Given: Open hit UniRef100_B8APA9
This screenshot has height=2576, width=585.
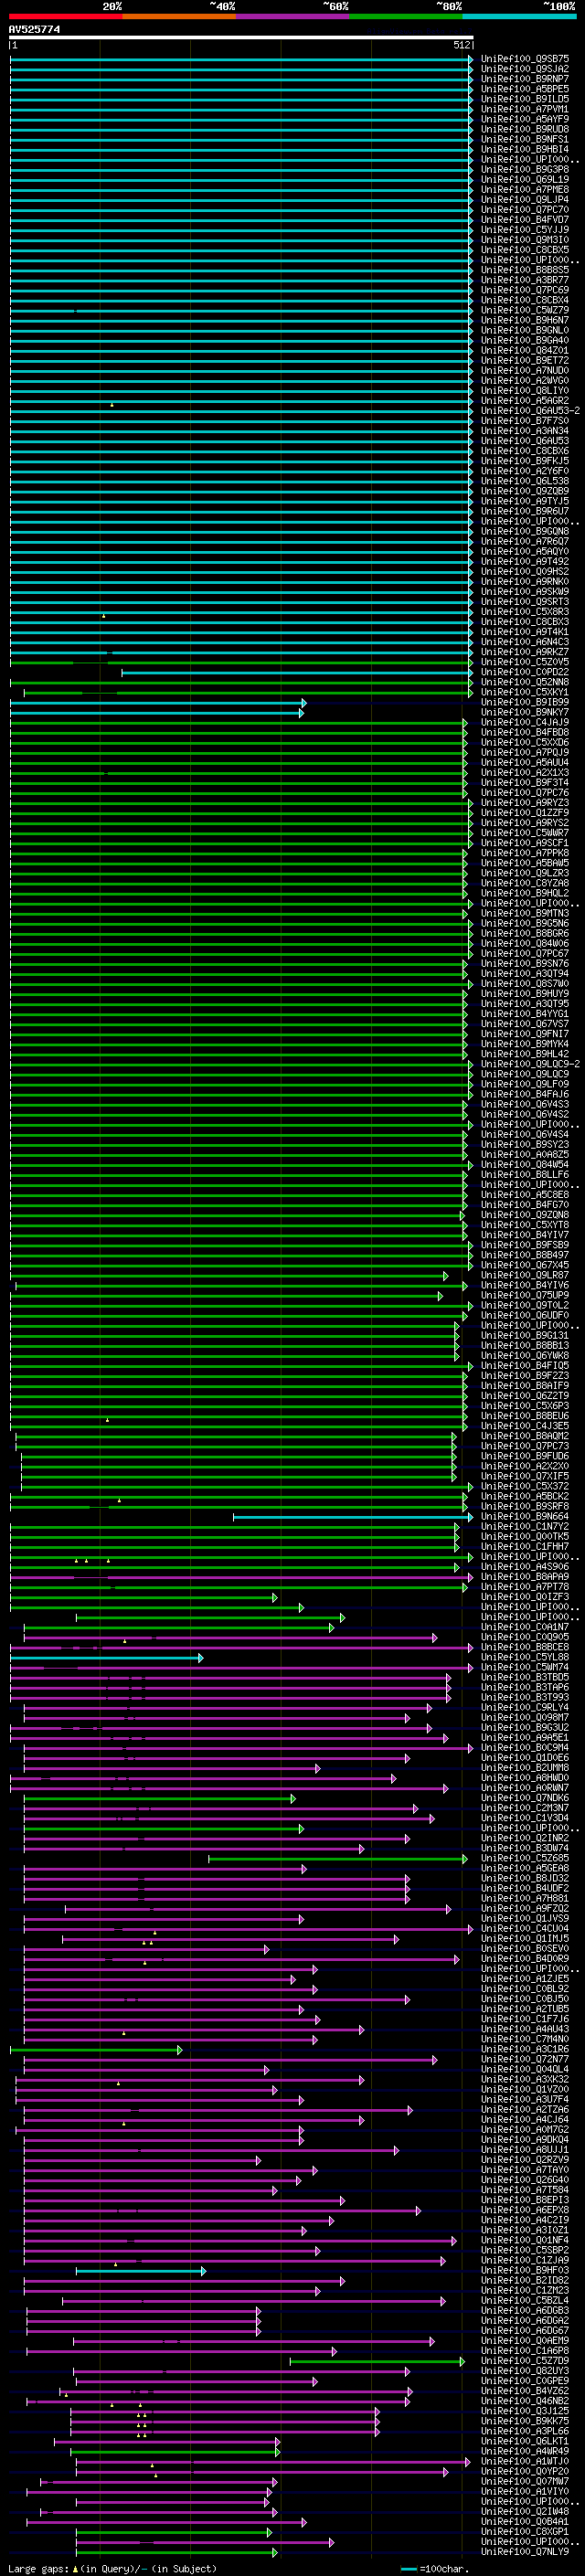Looking at the screenshot, I should [525, 1577].
